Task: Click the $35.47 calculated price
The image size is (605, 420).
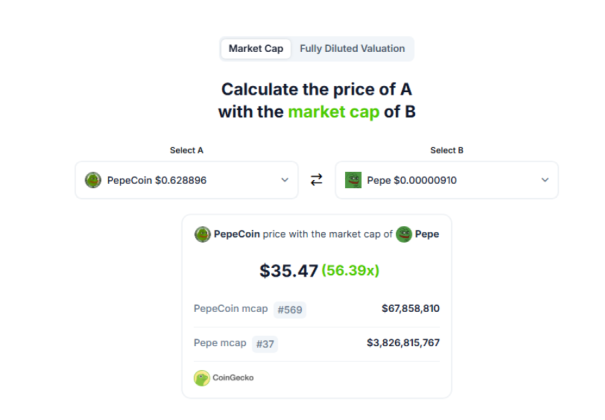Action: [288, 271]
